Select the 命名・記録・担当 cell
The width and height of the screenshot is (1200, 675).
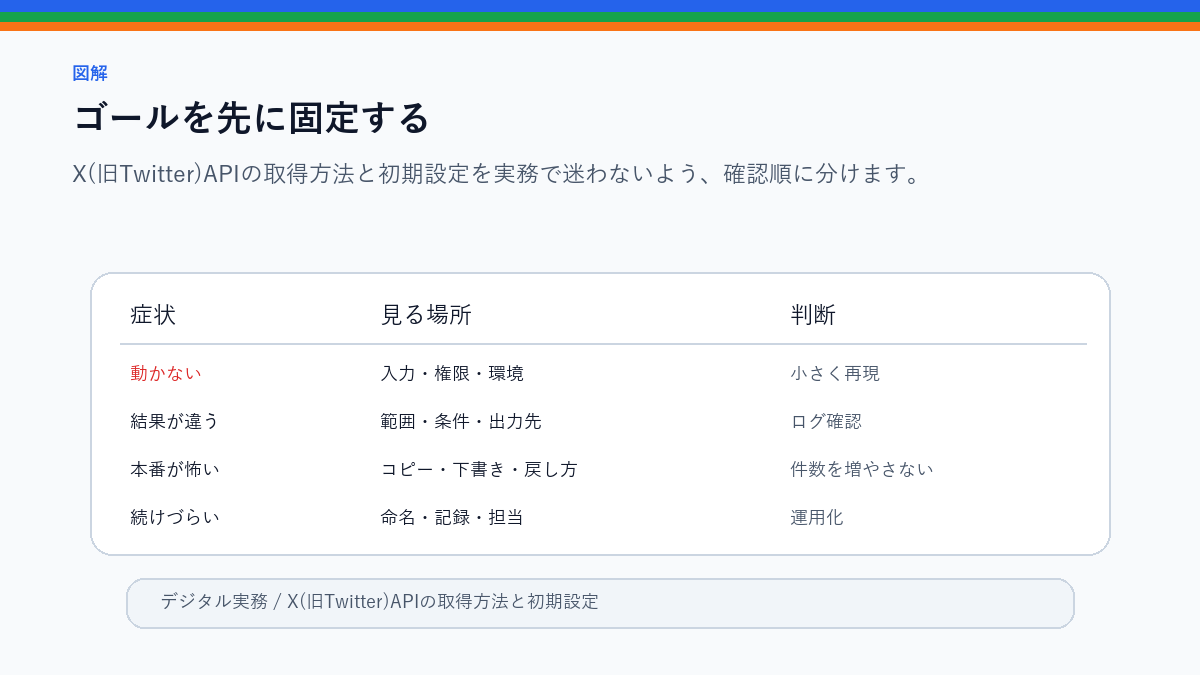[452, 517]
